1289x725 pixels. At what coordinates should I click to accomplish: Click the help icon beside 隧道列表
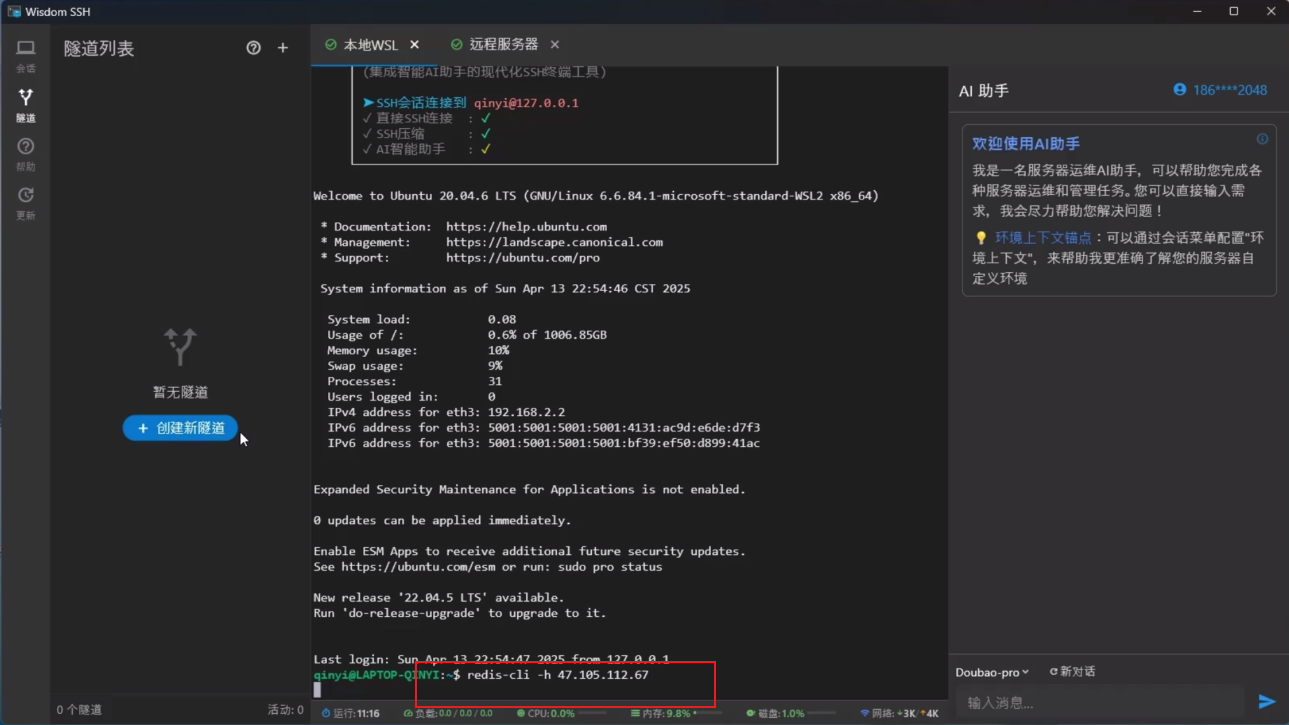[254, 48]
